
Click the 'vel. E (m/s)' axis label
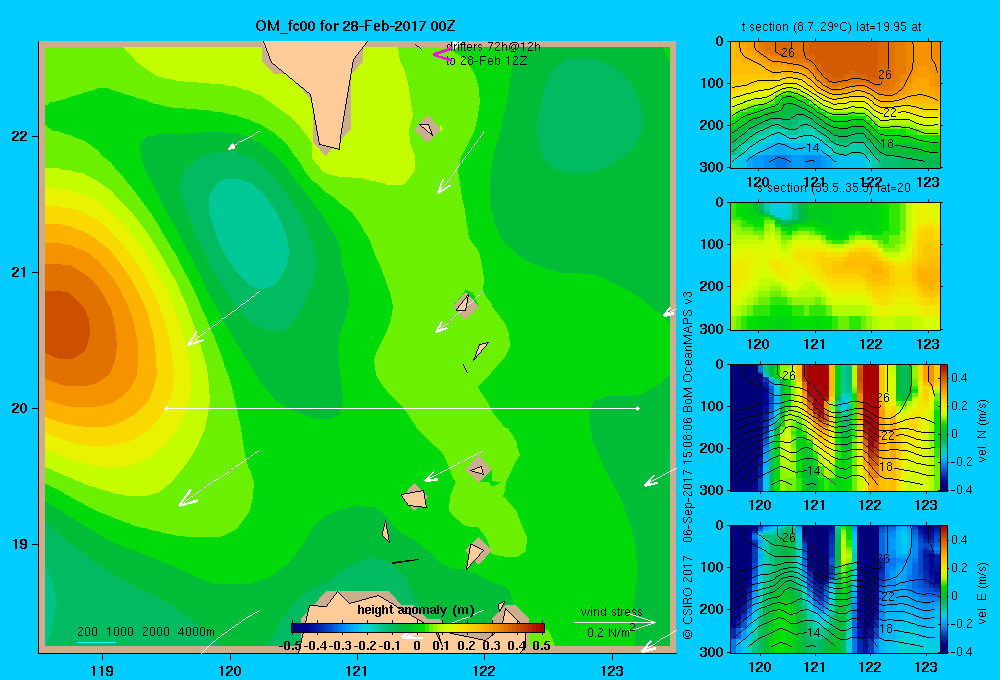pyautogui.click(x=983, y=593)
